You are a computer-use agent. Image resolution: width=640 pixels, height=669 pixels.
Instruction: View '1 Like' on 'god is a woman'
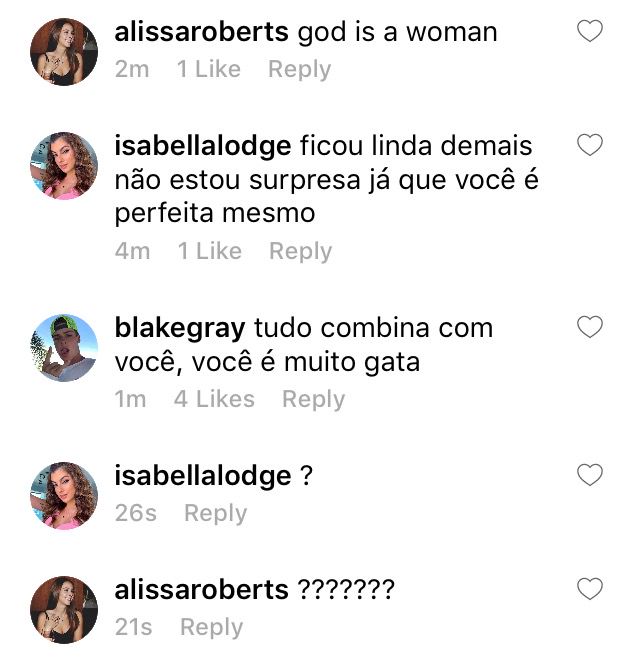click(209, 69)
